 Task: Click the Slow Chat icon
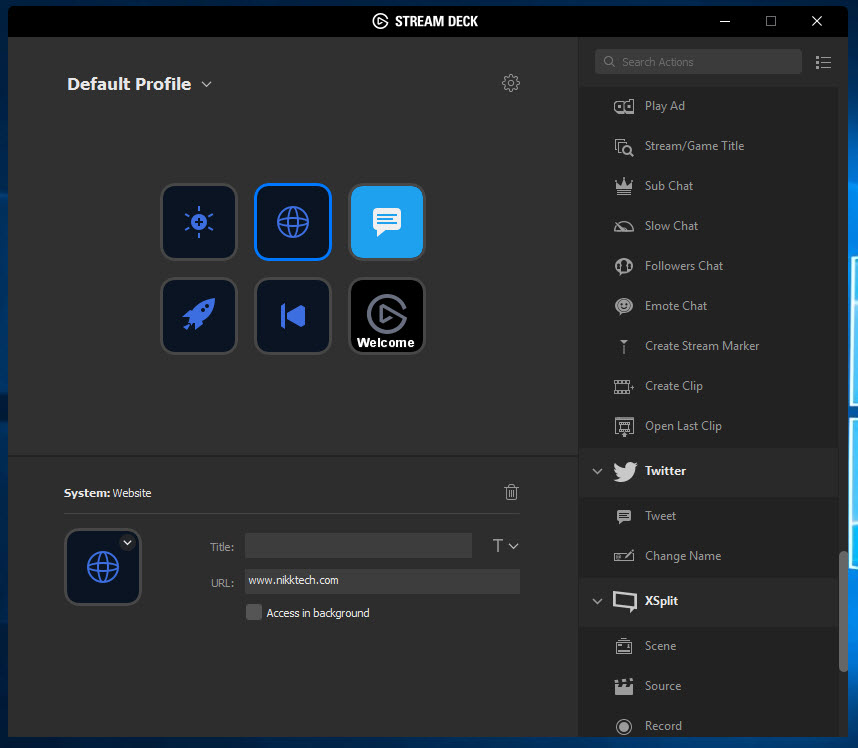[624, 227]
